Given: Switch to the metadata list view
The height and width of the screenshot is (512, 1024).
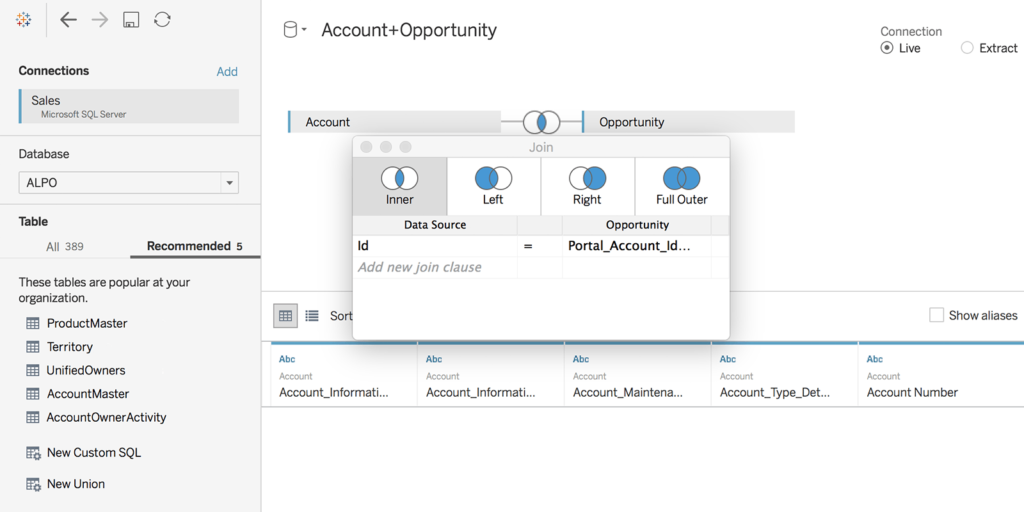Looking at the screenshot, I should point(312,315).
